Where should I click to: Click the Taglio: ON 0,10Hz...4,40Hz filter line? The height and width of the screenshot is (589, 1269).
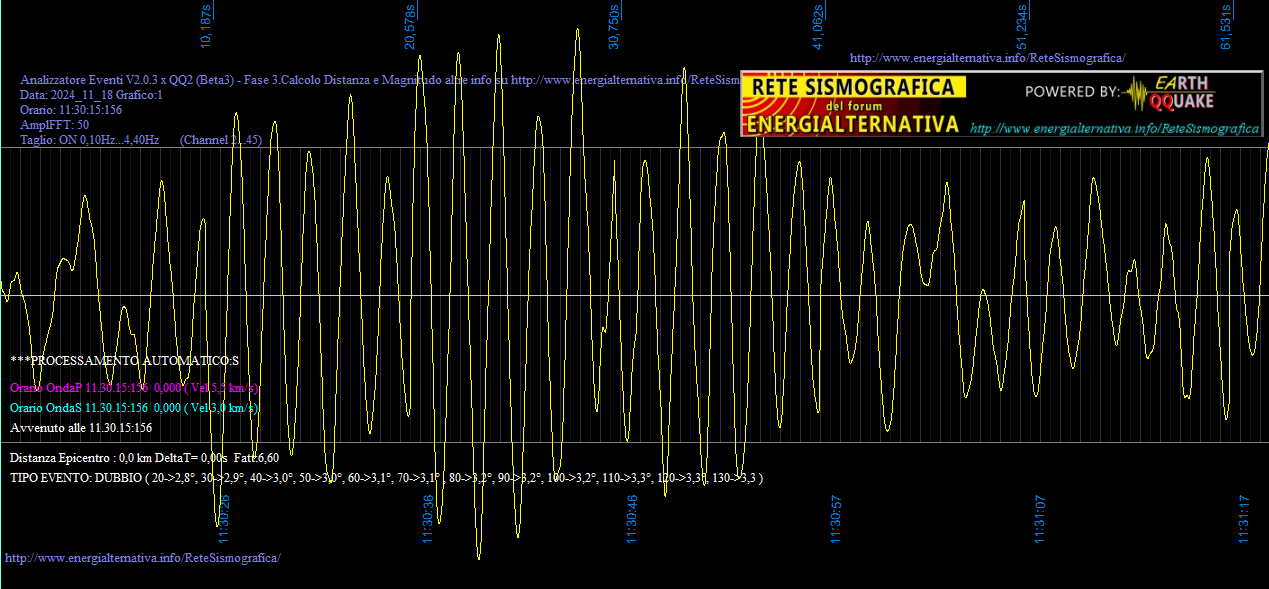click(141, 140)
